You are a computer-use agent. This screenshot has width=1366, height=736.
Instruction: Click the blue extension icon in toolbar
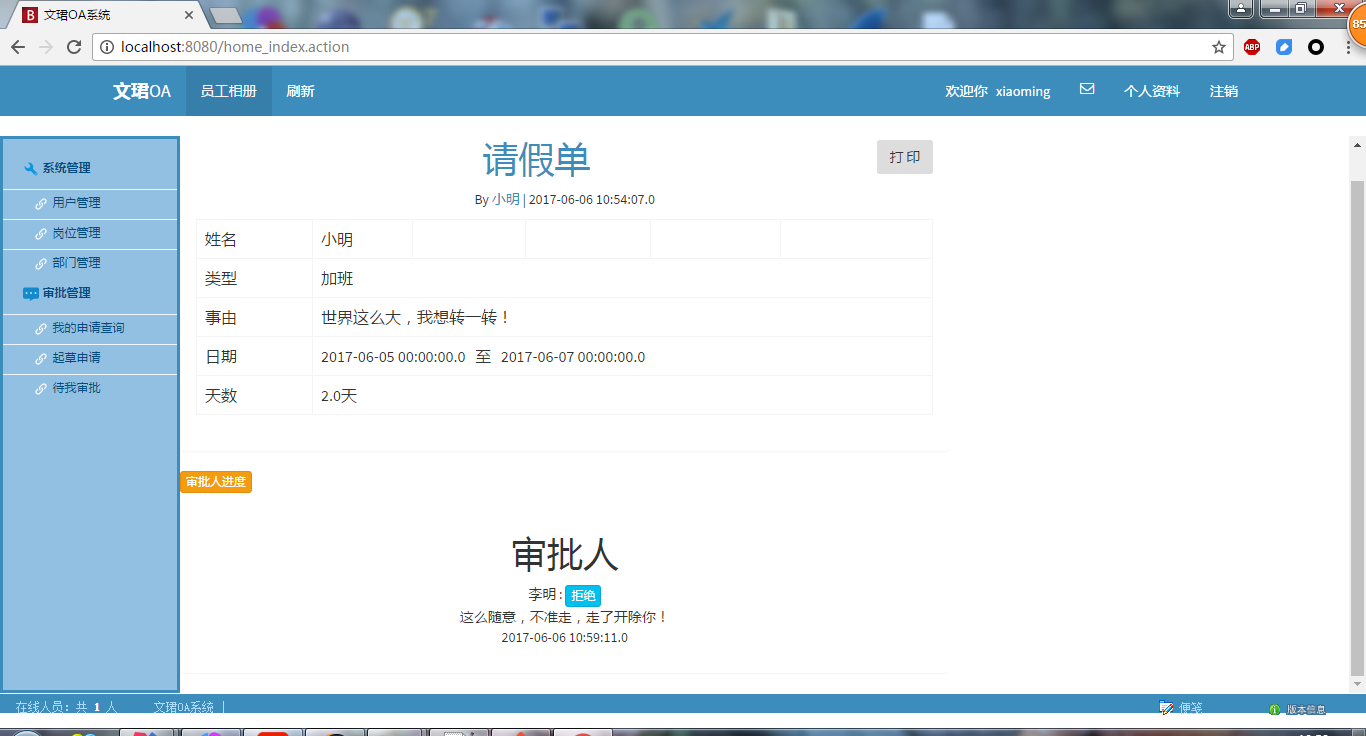pyautogui.click(x=1284, y=47)
